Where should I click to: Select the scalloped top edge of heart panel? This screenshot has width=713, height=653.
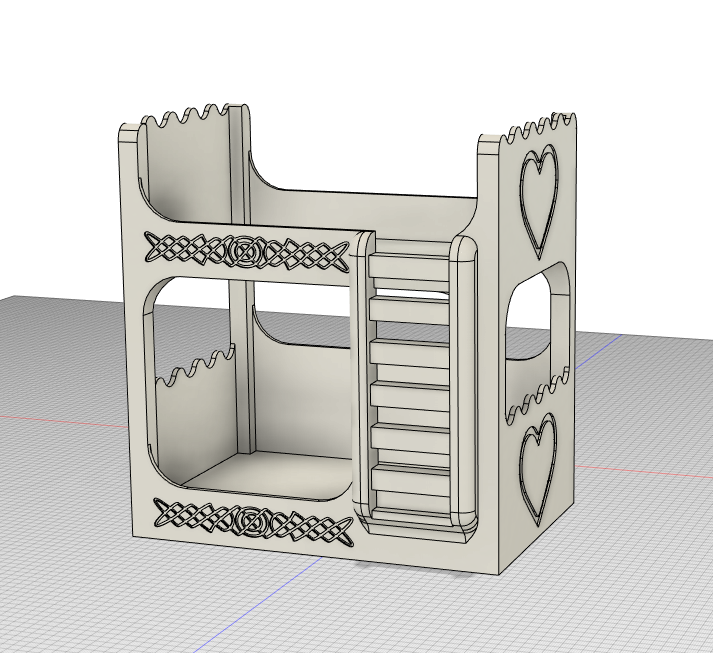pos(541,125)
